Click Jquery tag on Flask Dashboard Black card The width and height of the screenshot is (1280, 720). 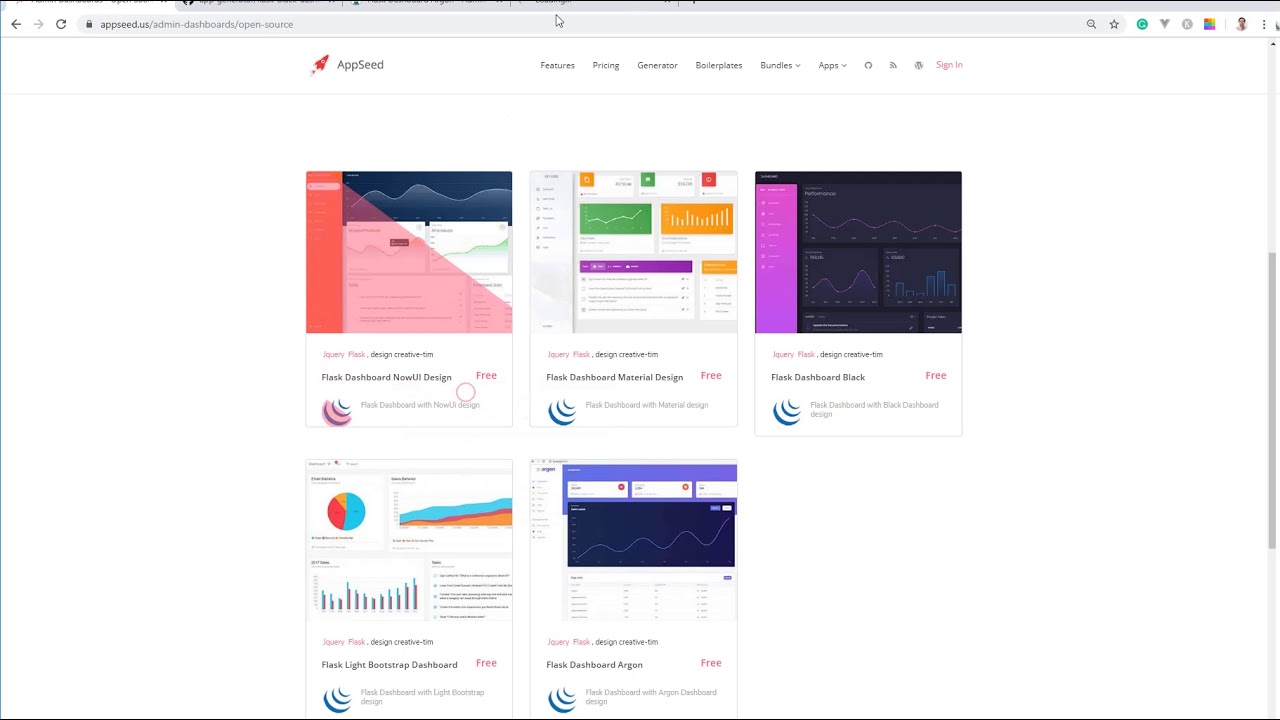pos(783,354)
